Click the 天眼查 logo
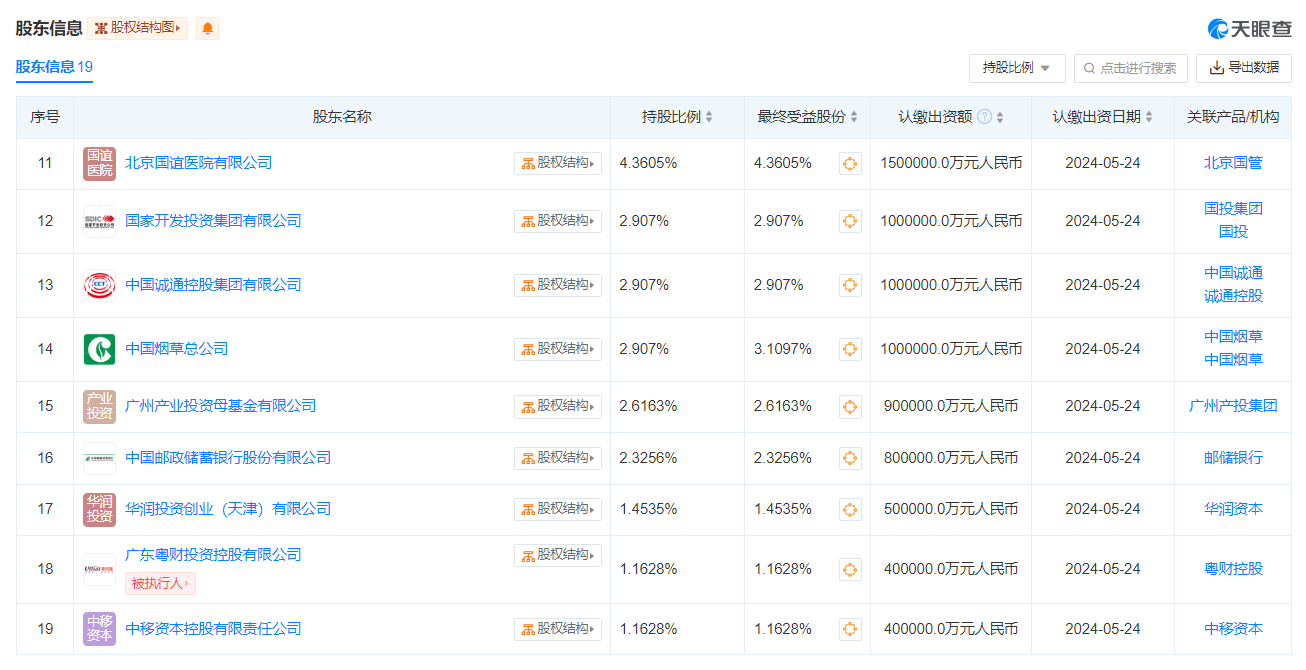Image resolution: width=1306 pixels, height=670 pixels. pos(1249,29)
